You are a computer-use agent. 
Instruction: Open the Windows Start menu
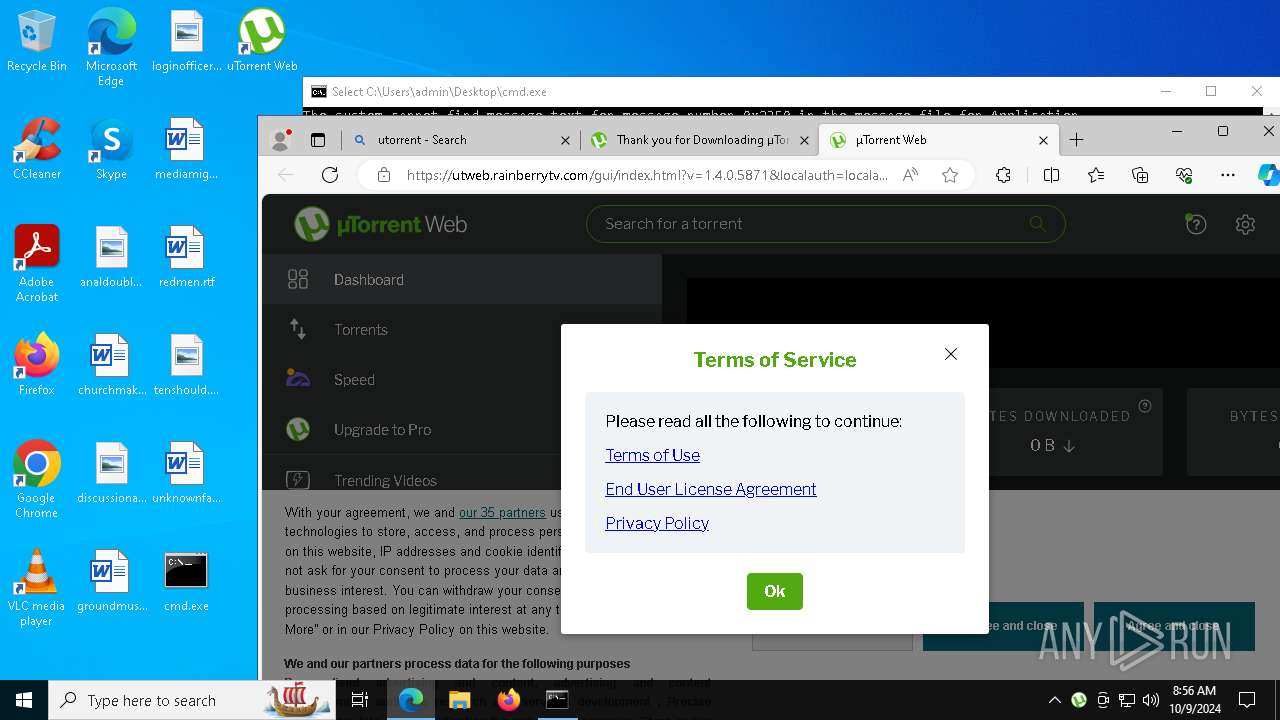tap(24, 700)
